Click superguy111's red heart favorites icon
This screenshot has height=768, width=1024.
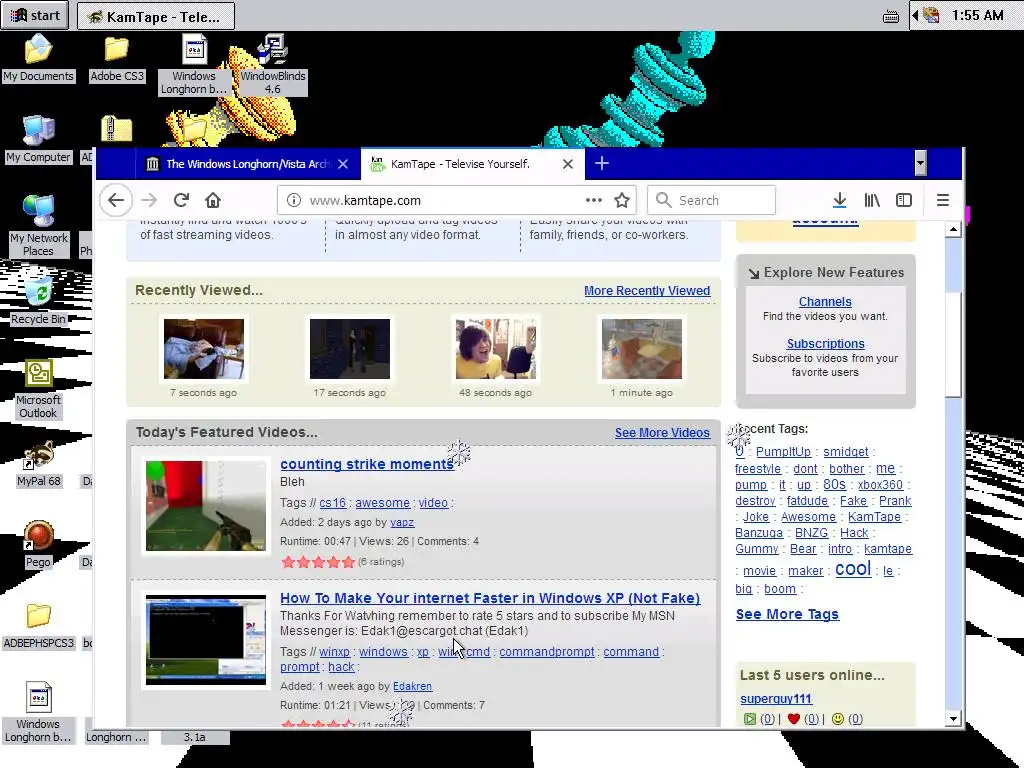point(793,719)
